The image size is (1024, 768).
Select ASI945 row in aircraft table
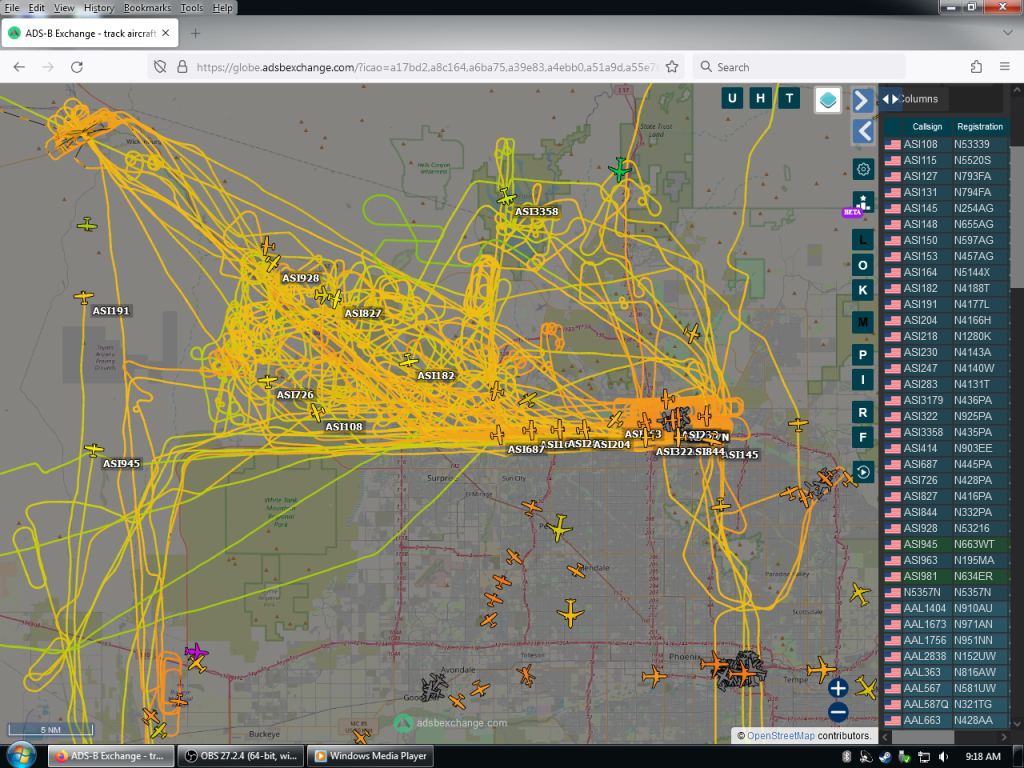click(946, 544)
